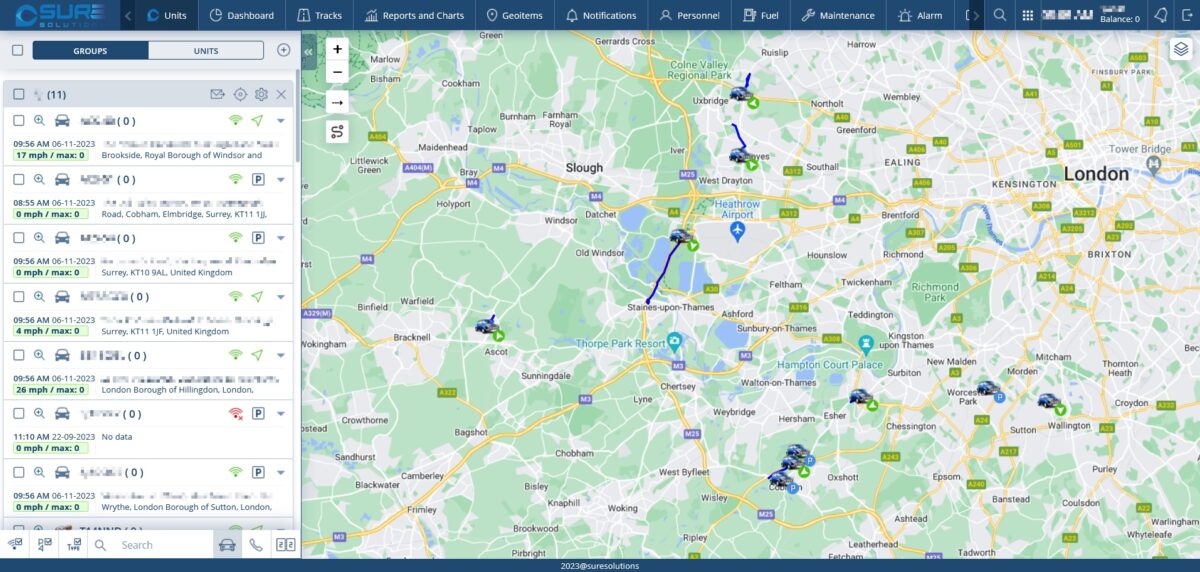The width and height of the screenshot is (1200, 572).
Task: Check the box for the no-data unit
Action: [18, 413]
